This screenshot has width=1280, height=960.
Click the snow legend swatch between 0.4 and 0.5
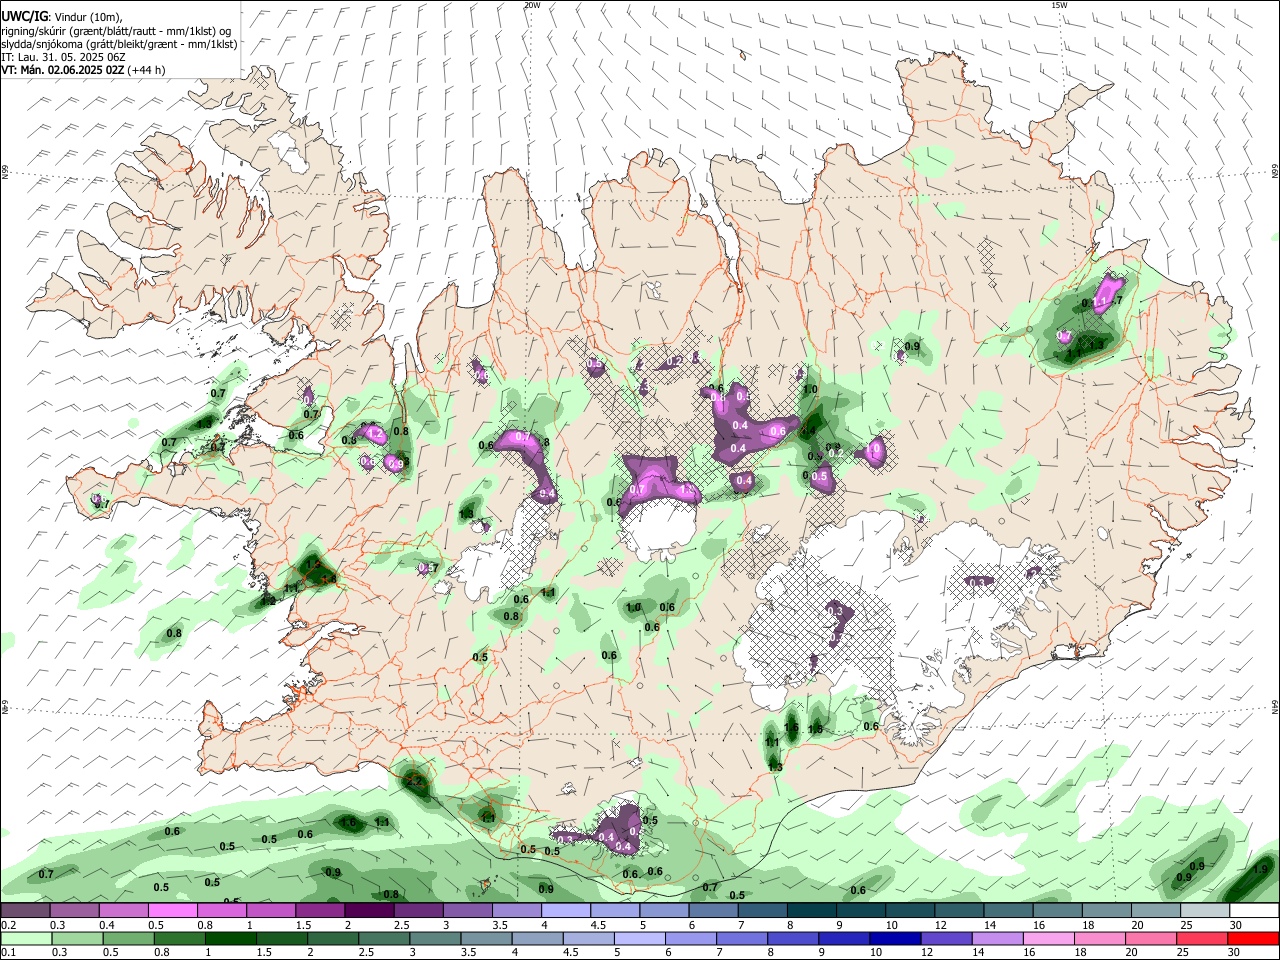124,910
